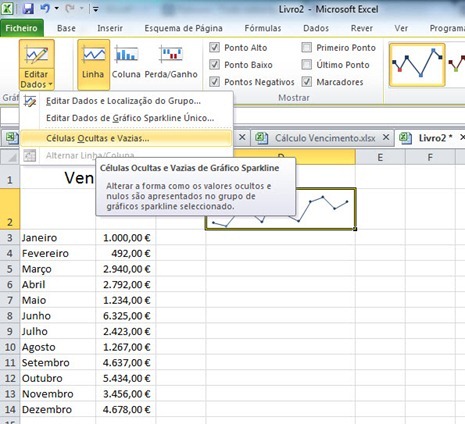This screenshot has width=465, height=424.
Task: Uncheck the Ponto Alto checkbox
Action: (214, 48)
